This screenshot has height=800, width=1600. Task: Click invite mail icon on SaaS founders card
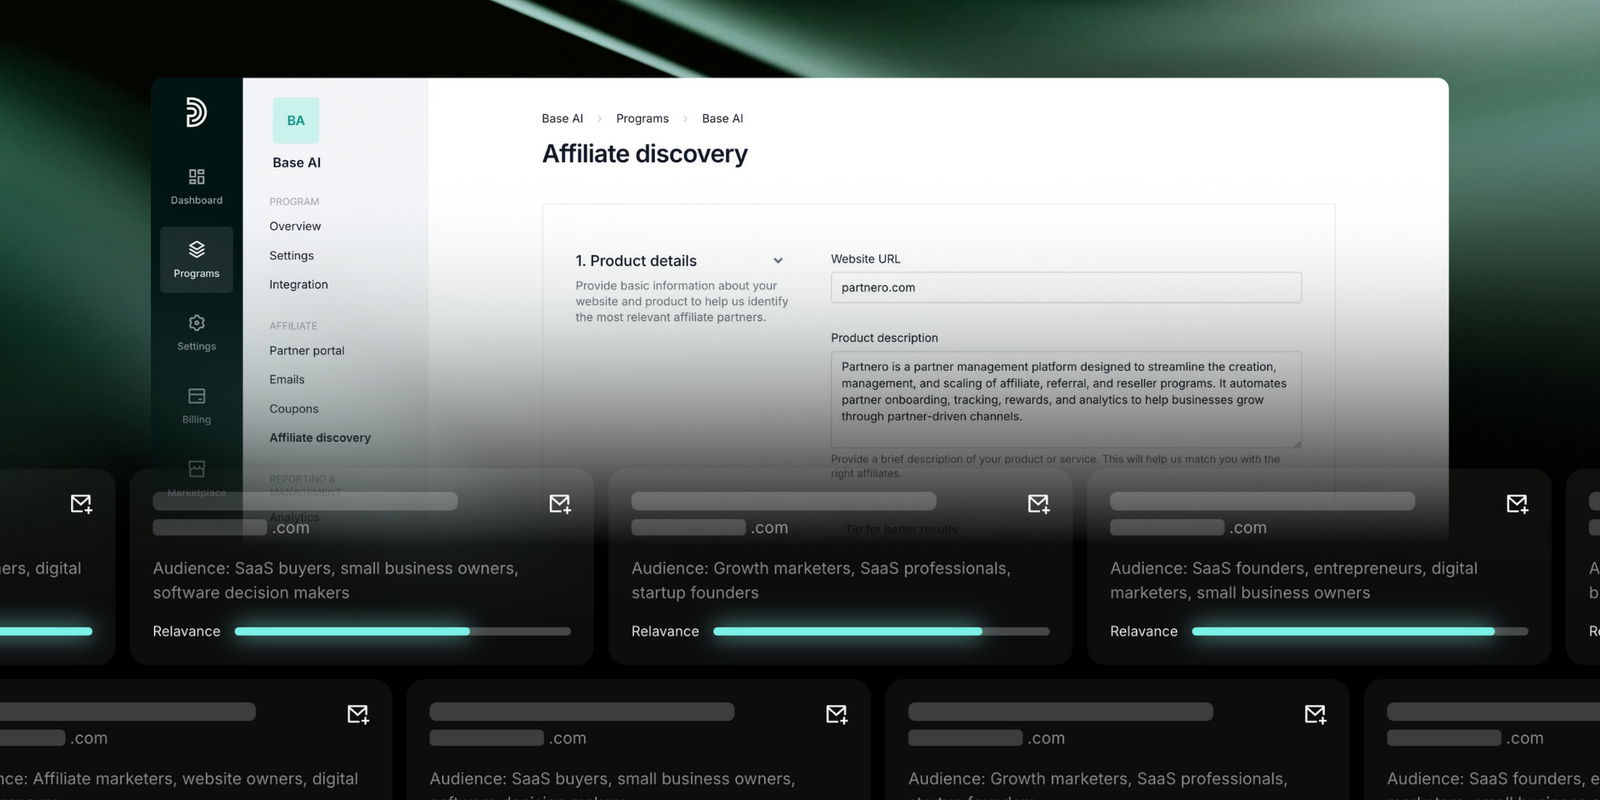pyautogui.click(x=1517, y=504)
